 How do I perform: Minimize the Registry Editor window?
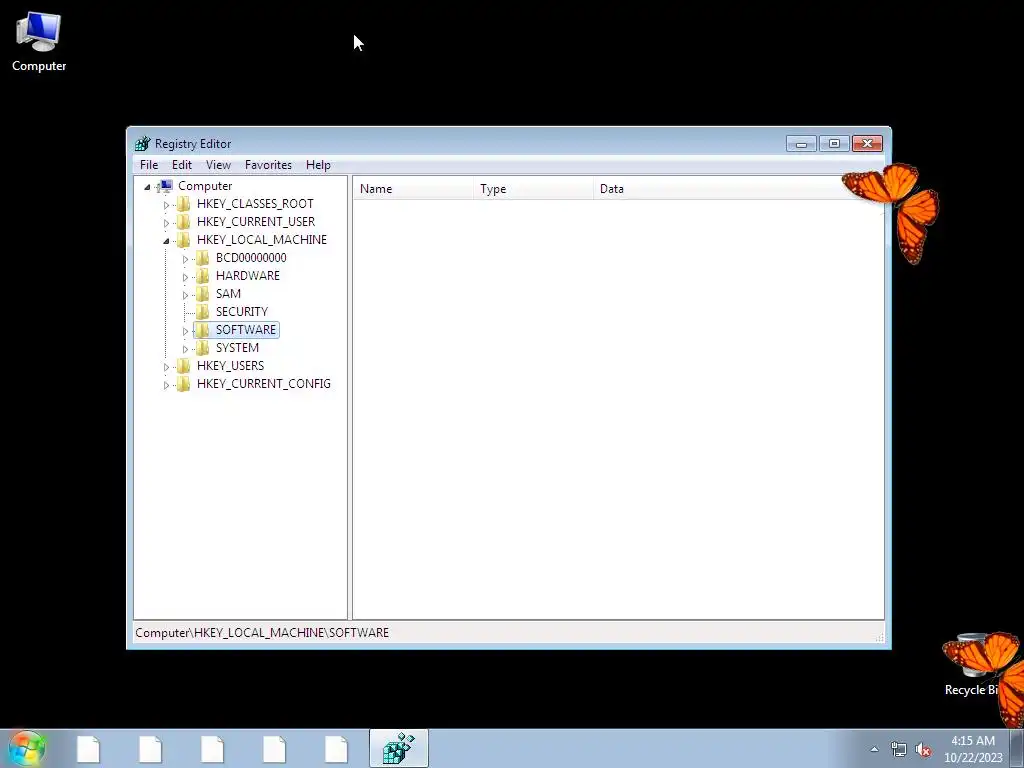[801, 144]
